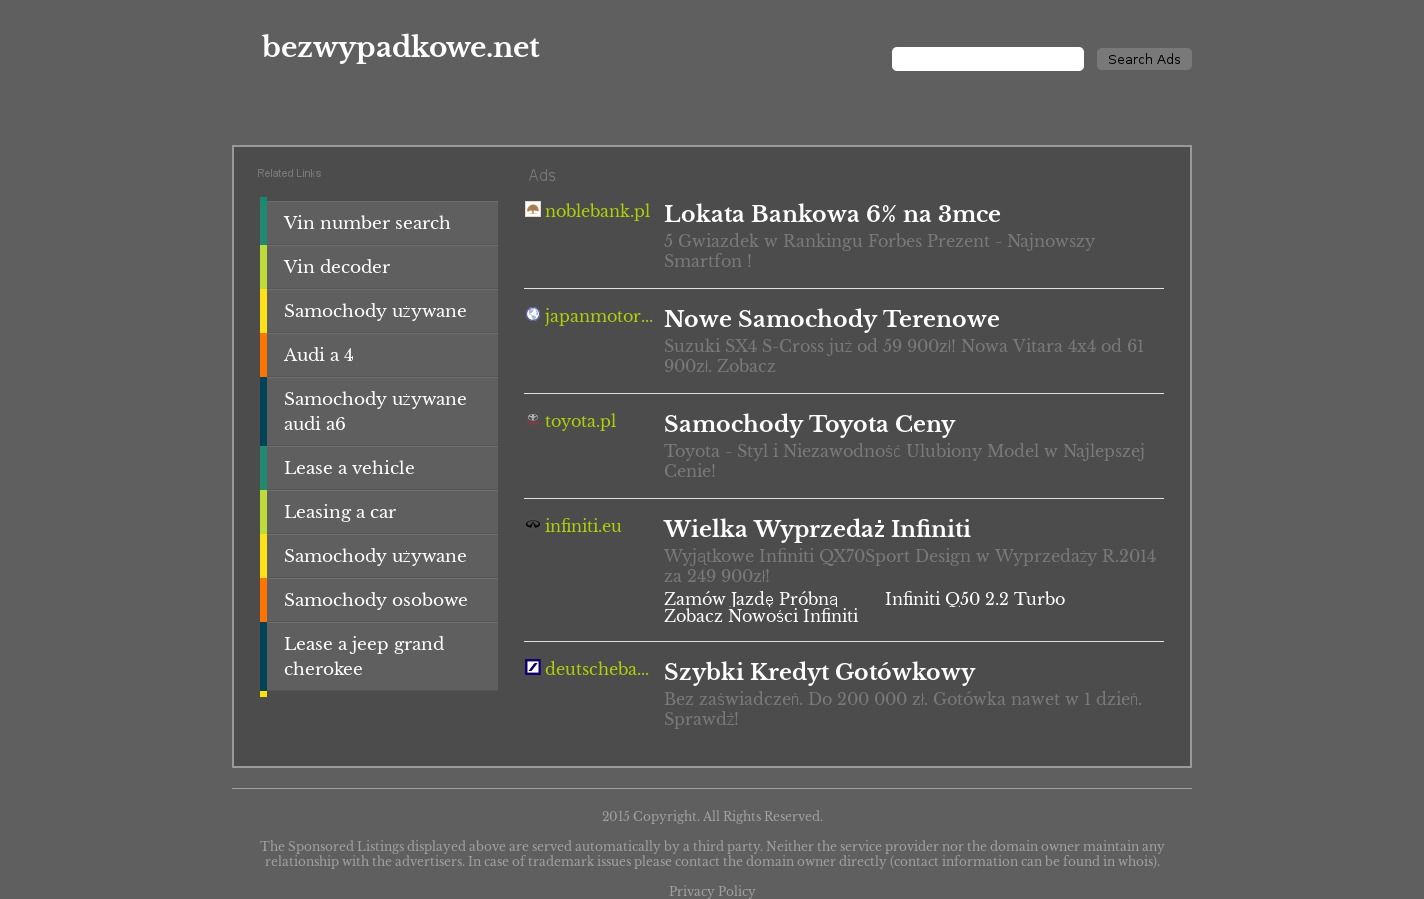Image resolution: width=1424 pixels, height=899 pixels.
Task: Open Samochody osobowe related link
Action: click(x=376, y=600)
